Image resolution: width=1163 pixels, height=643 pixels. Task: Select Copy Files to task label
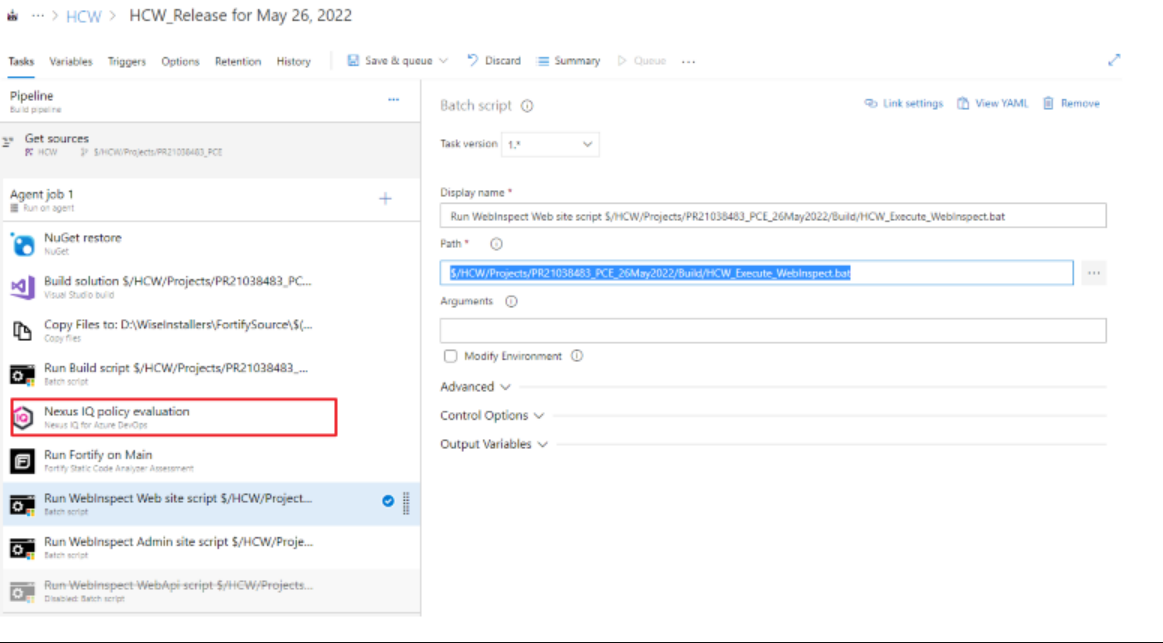178,325
